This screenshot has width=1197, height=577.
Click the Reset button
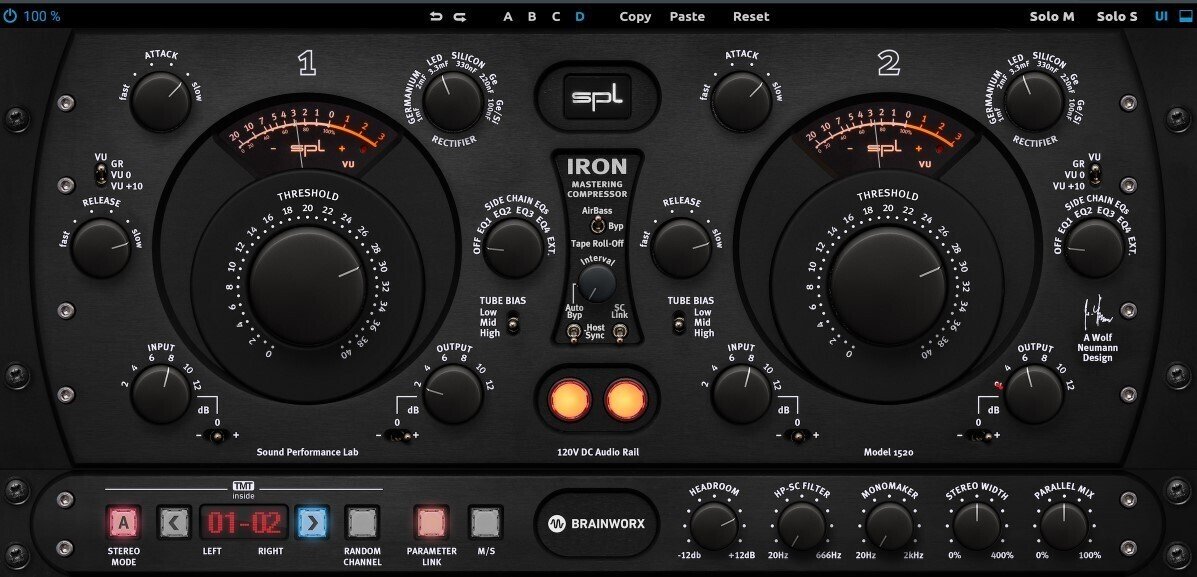(x=751, y=16)
